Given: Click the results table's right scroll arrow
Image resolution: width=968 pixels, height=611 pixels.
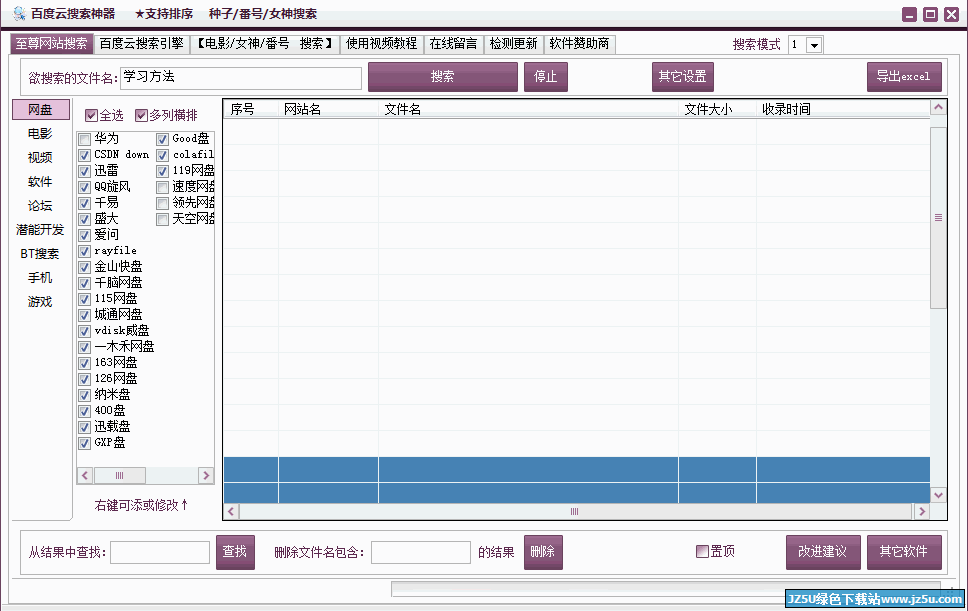Looking at the screenshot, I should (922, 511).
